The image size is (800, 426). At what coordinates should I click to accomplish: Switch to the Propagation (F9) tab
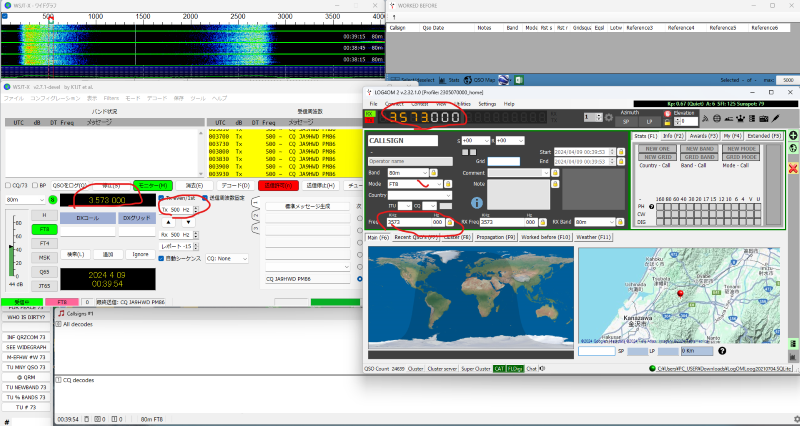pos(495,238)
